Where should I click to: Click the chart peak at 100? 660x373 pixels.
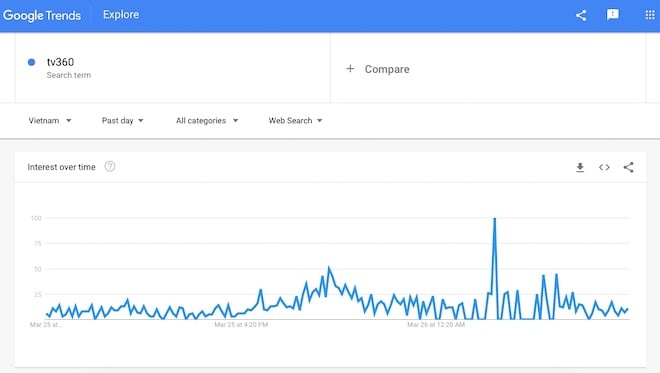(495, 218)
